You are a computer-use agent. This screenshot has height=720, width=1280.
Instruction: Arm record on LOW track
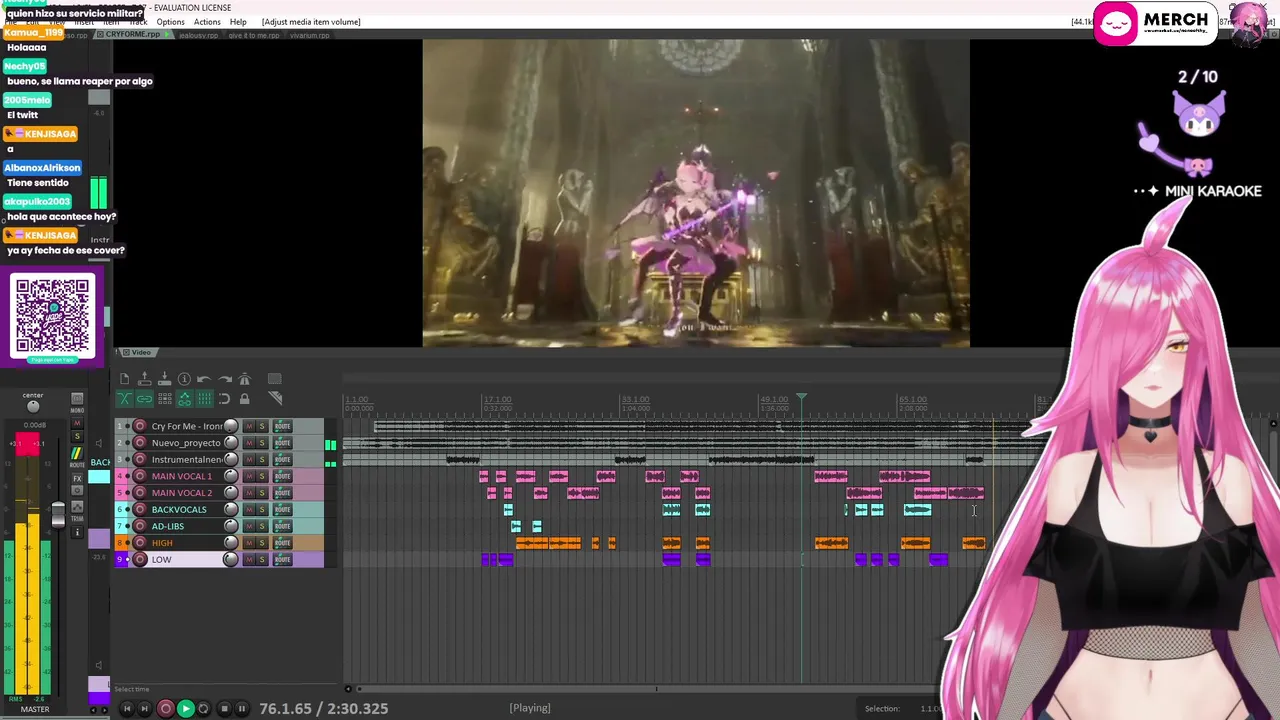click(140, 559)
